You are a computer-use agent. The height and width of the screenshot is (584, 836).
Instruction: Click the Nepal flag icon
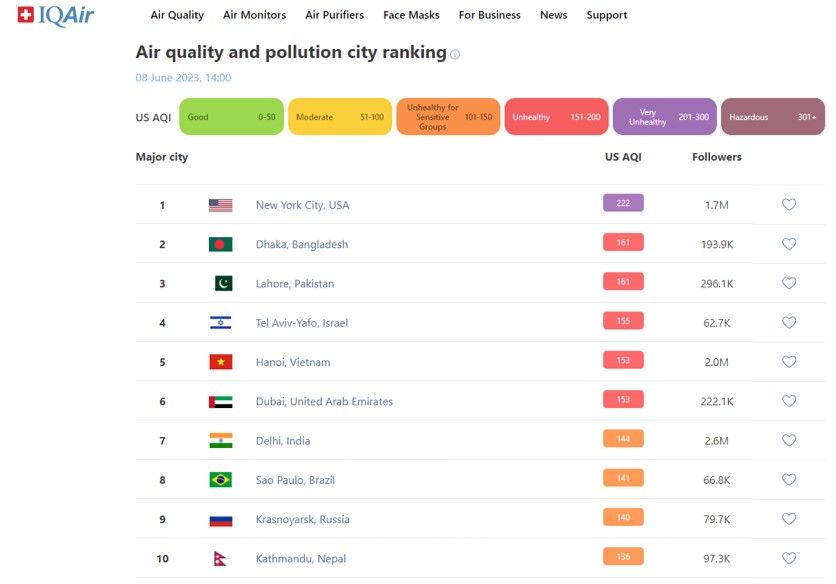(x=220, y=558)
